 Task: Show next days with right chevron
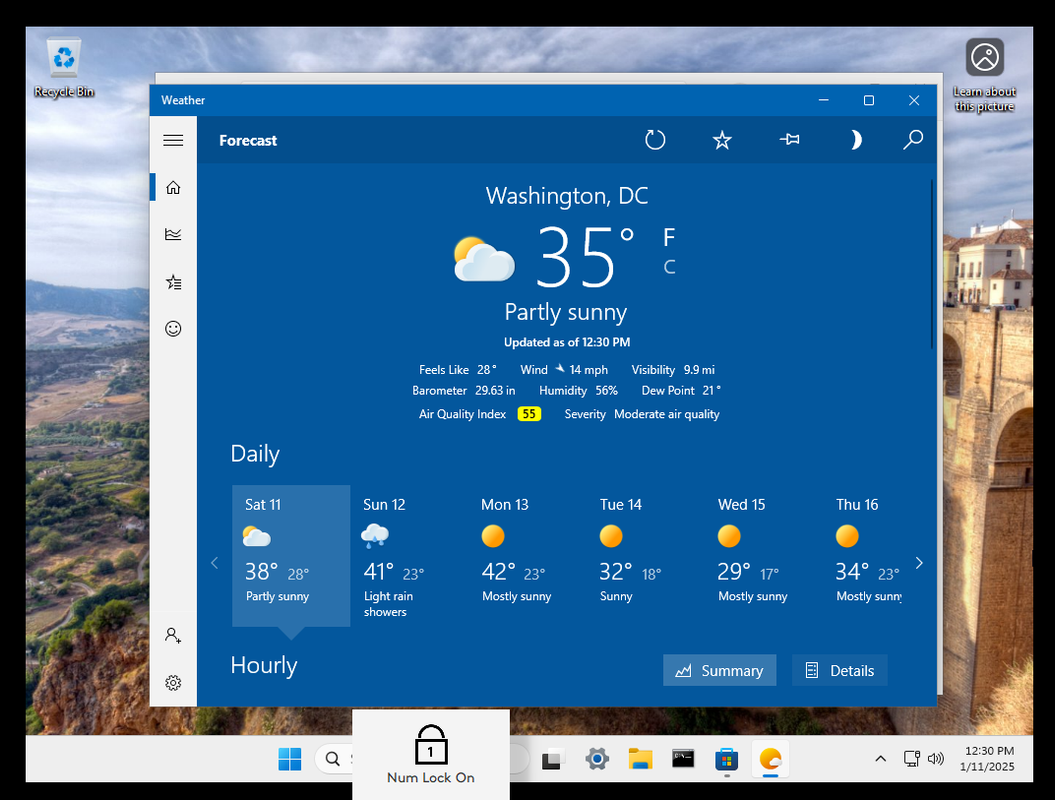point(919,563)
